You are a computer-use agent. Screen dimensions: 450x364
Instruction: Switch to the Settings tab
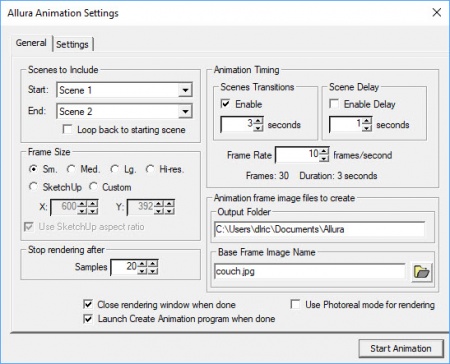[72, 44]
